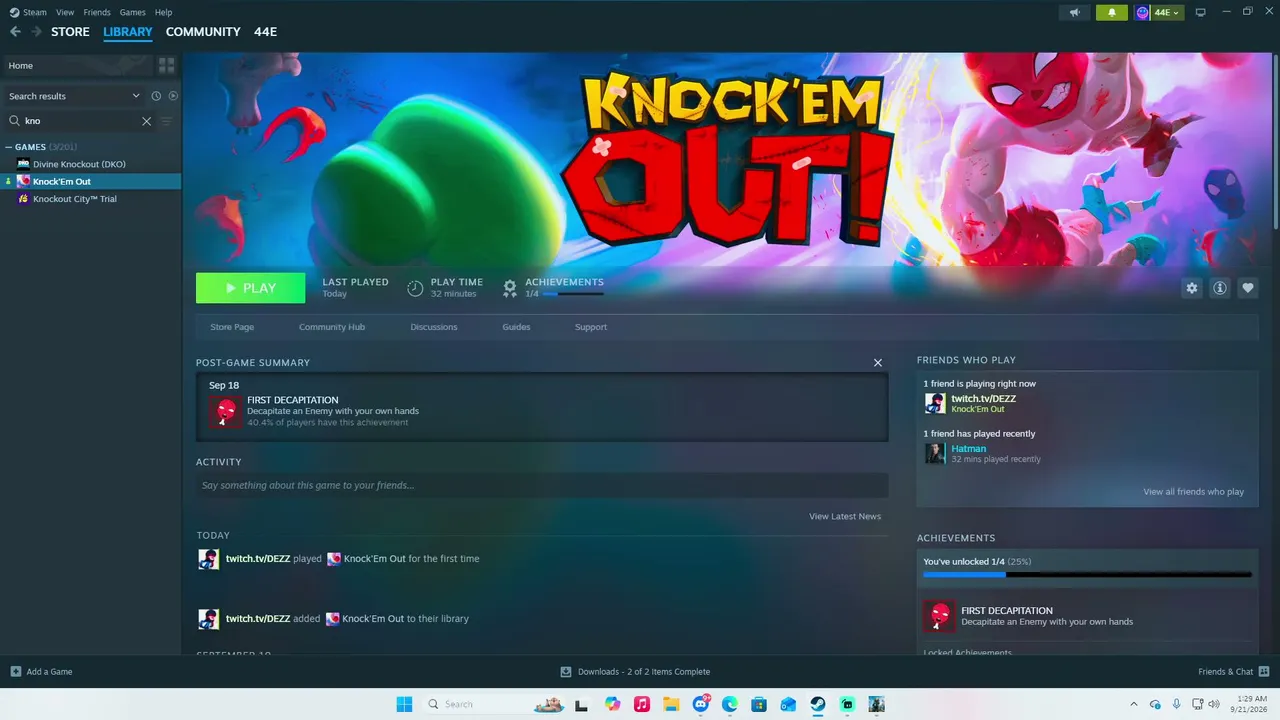Open game information icon
The width and height of the screenshot is (1280, 720).
coord(1219,288)
